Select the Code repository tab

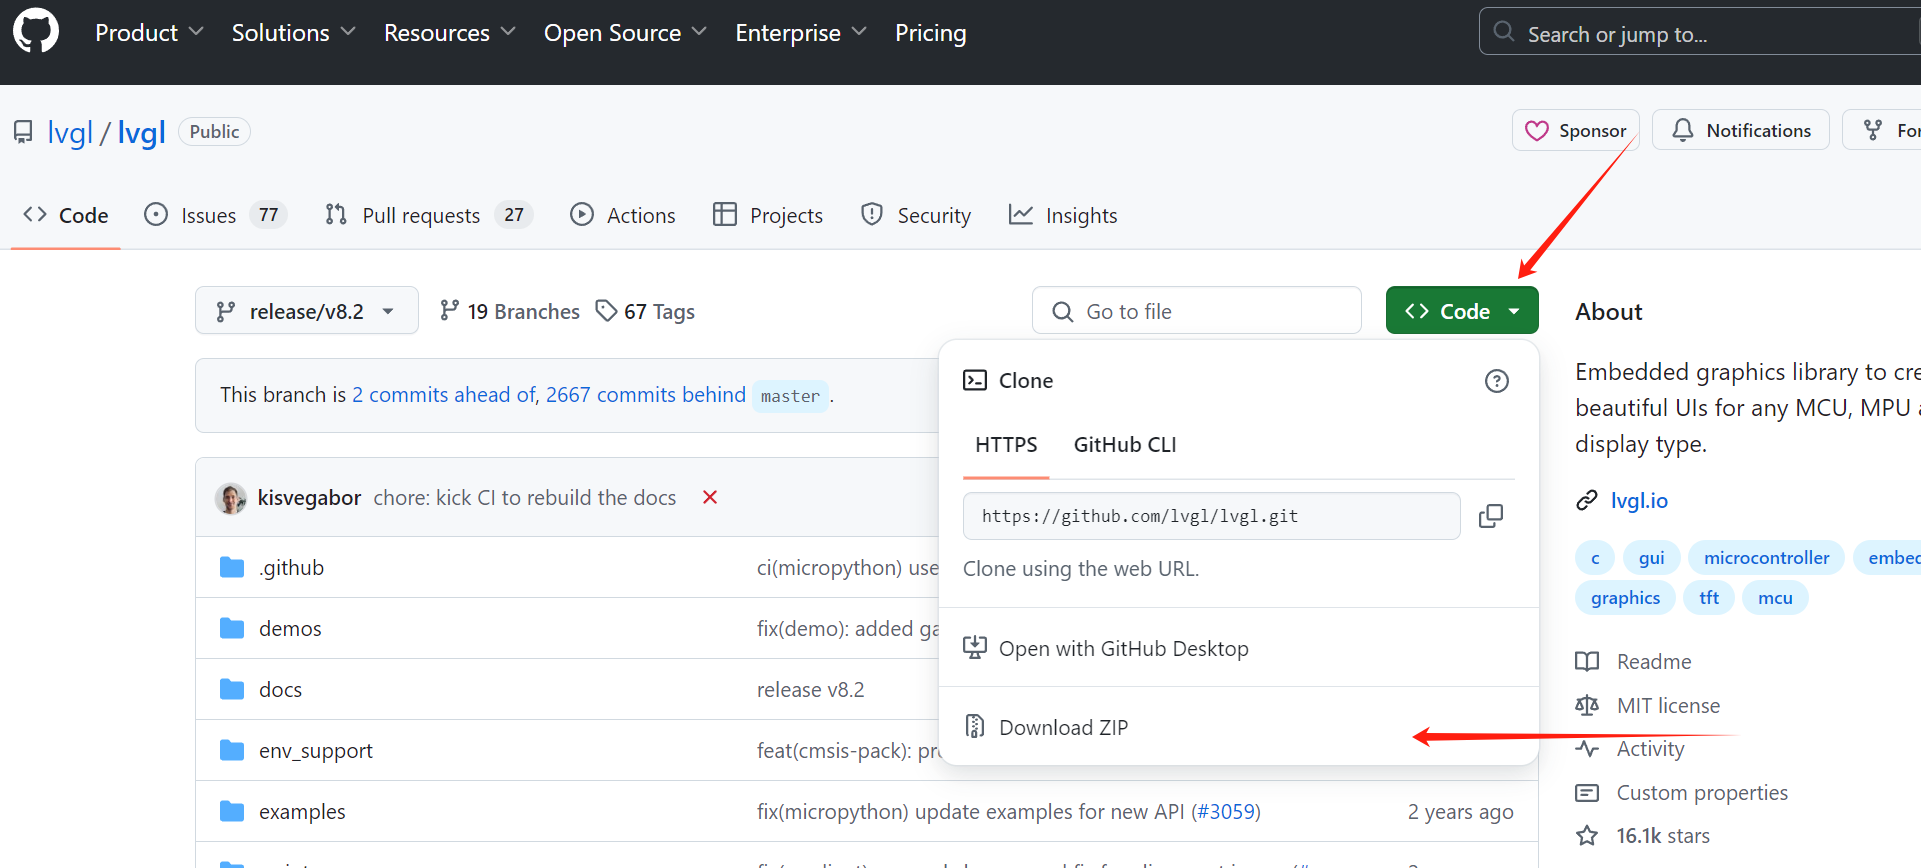[66, 215]
